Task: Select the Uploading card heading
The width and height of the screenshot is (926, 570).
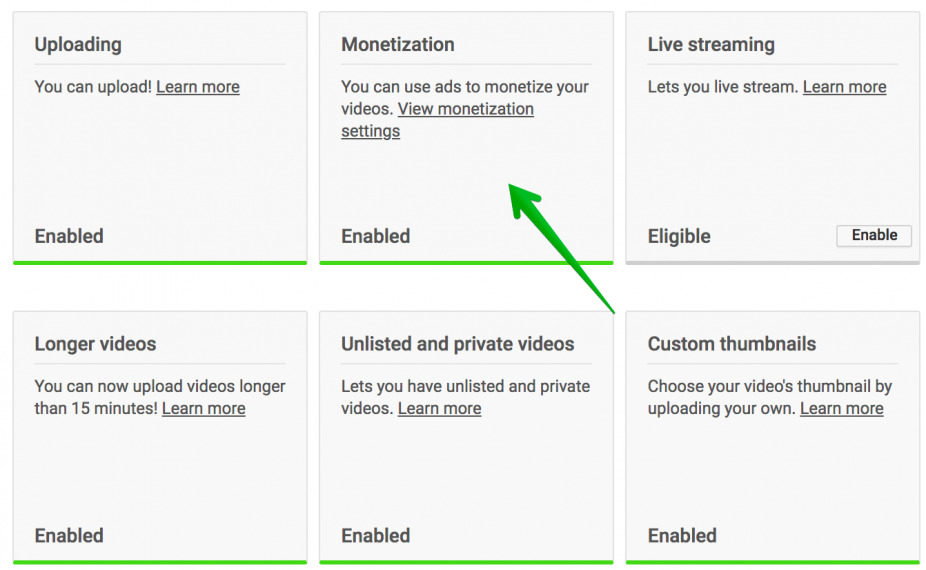Action: [x=78, y=45]
